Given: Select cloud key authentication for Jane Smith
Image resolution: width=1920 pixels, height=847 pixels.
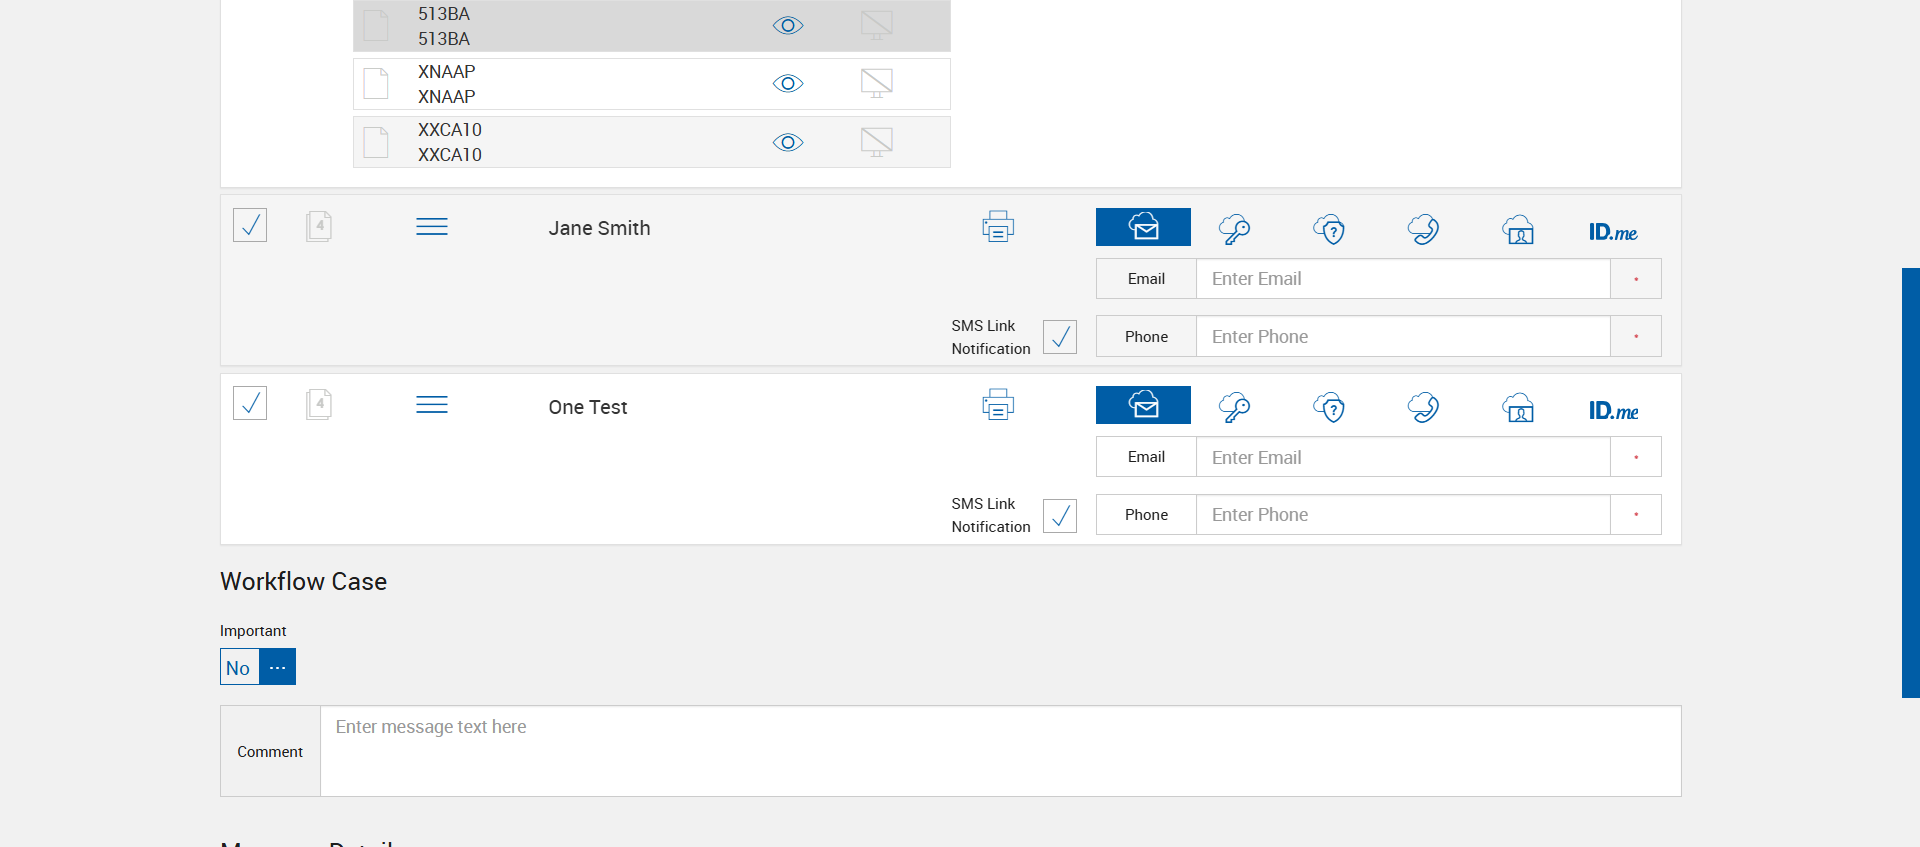Looking at the screenshot, I should click(x=1234, y=229).
